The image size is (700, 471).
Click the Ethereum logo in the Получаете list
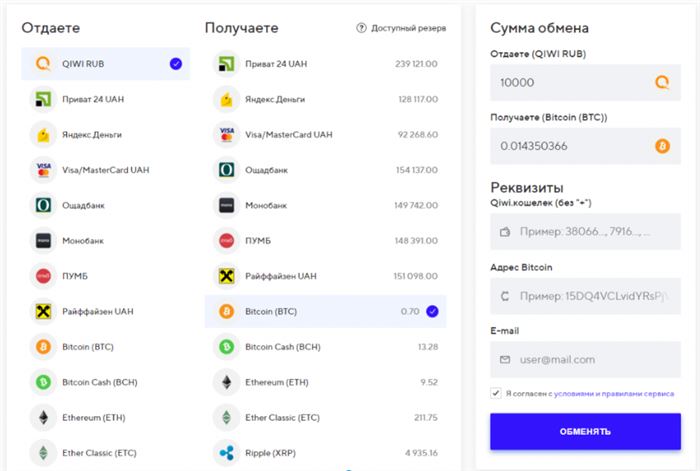pos(226,382)
